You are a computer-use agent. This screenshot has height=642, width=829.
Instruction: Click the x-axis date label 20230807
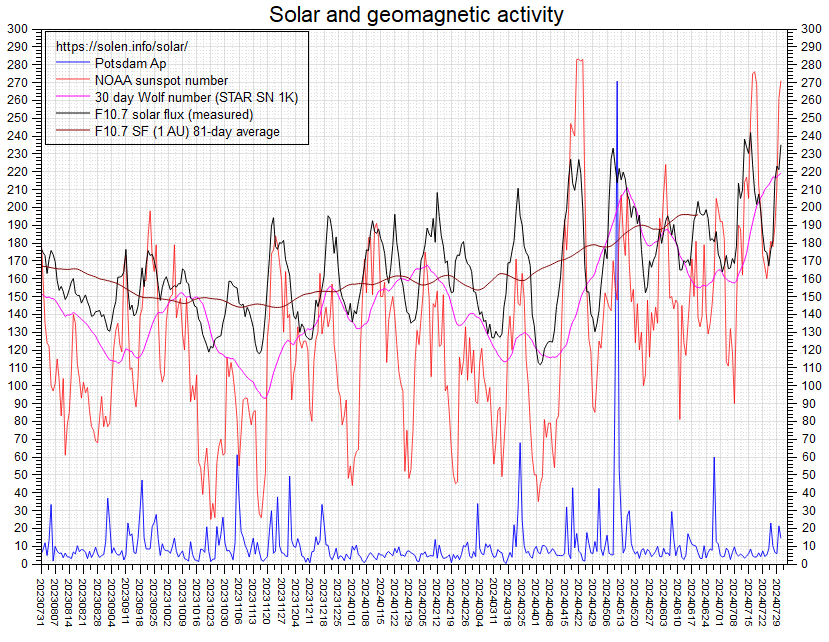pyautogui.click(x=56, y=602)
